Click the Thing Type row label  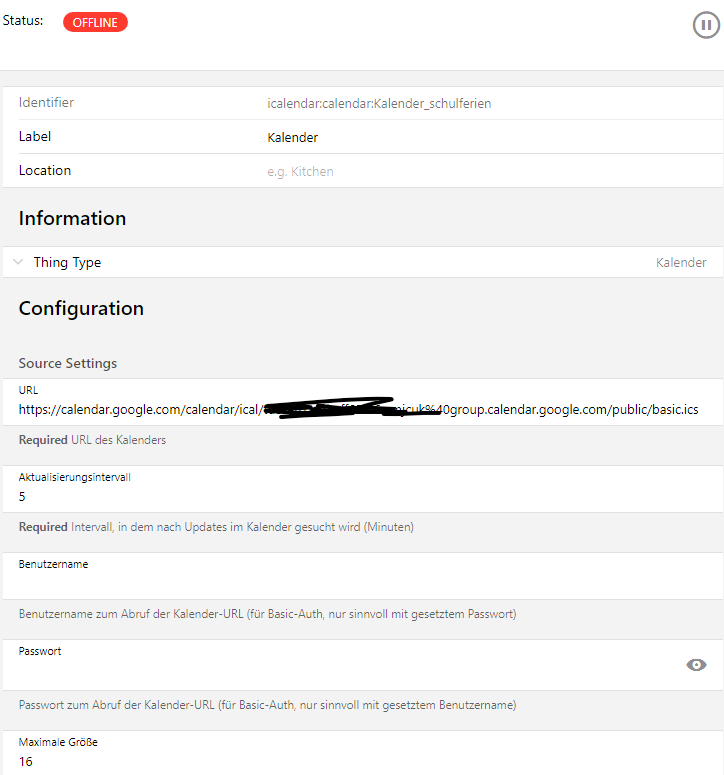pos(67,262)
